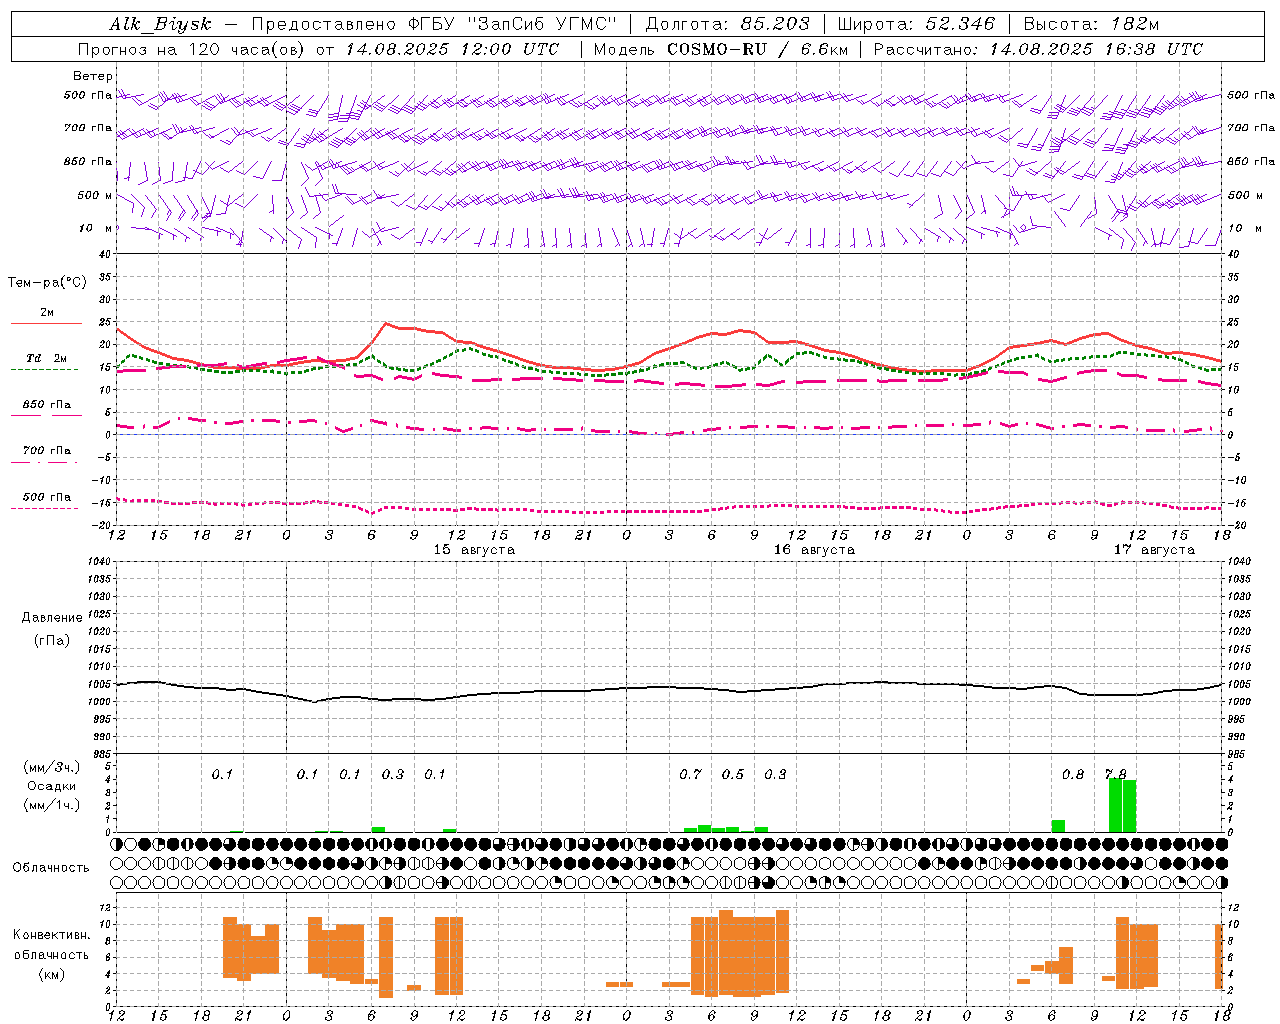Click the 'Осадки' precipitation panel label
The width and height of the screenshot is (1280, 1024).
pyautogui.click(x=51, y=786)
